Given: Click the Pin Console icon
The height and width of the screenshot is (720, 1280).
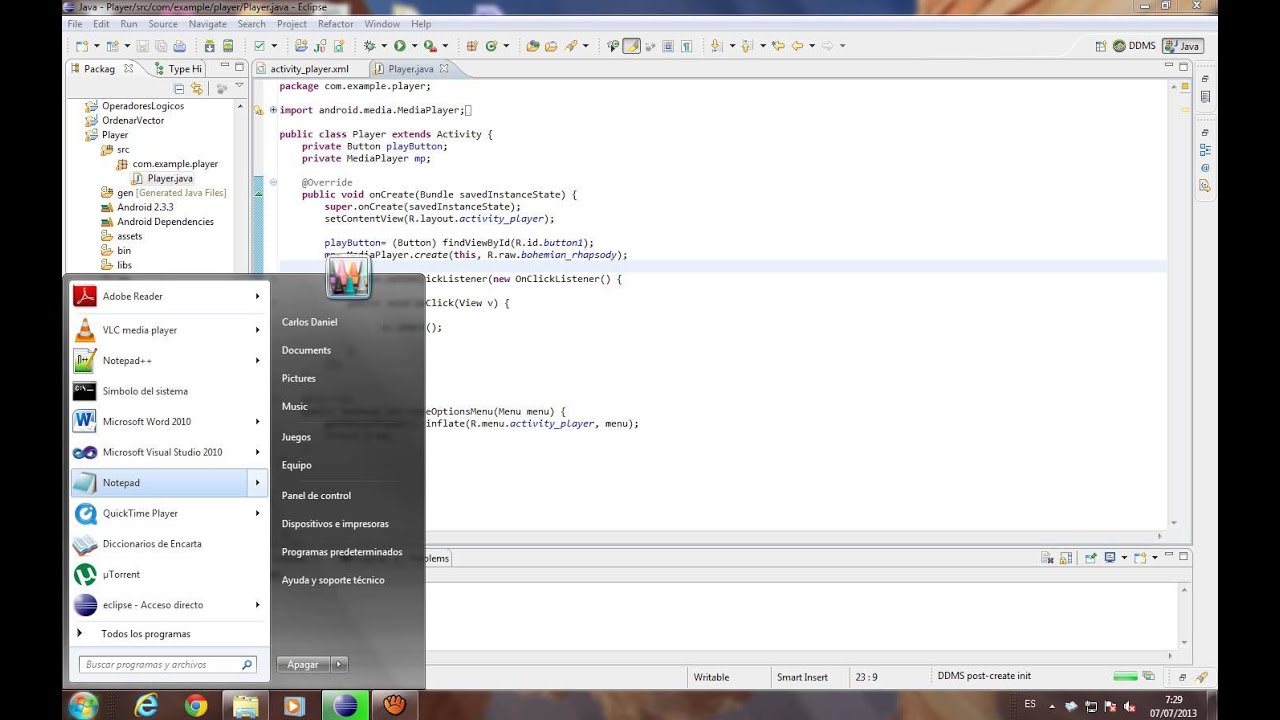Looking at the screenshot, I should (1090, 557).
